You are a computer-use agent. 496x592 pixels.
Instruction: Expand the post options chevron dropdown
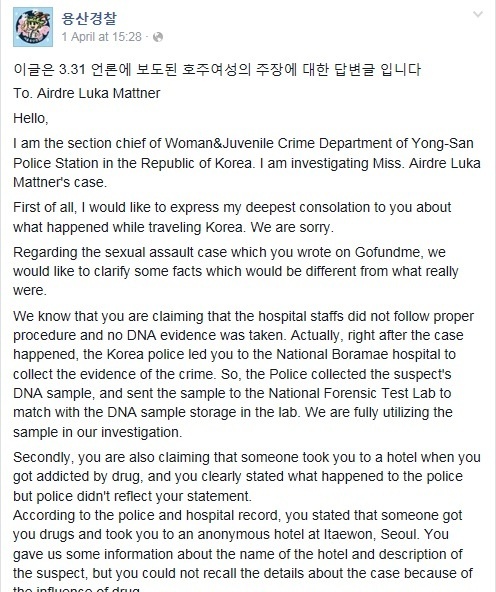pyautogui.click(x=478, y=15)
